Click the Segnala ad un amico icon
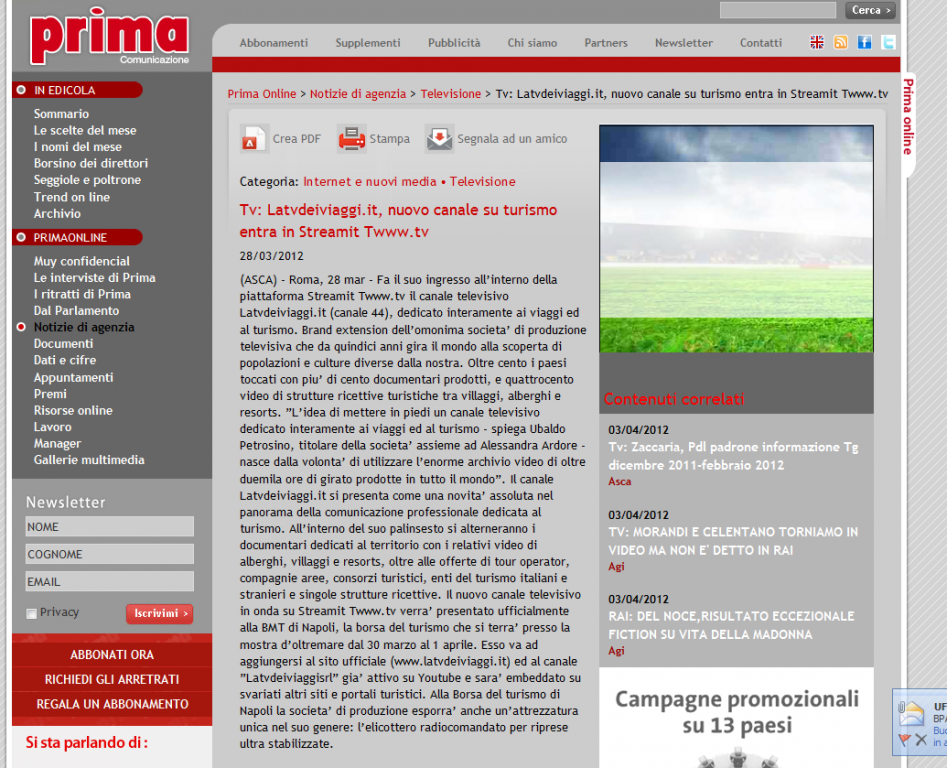 [x=439, y=139]
